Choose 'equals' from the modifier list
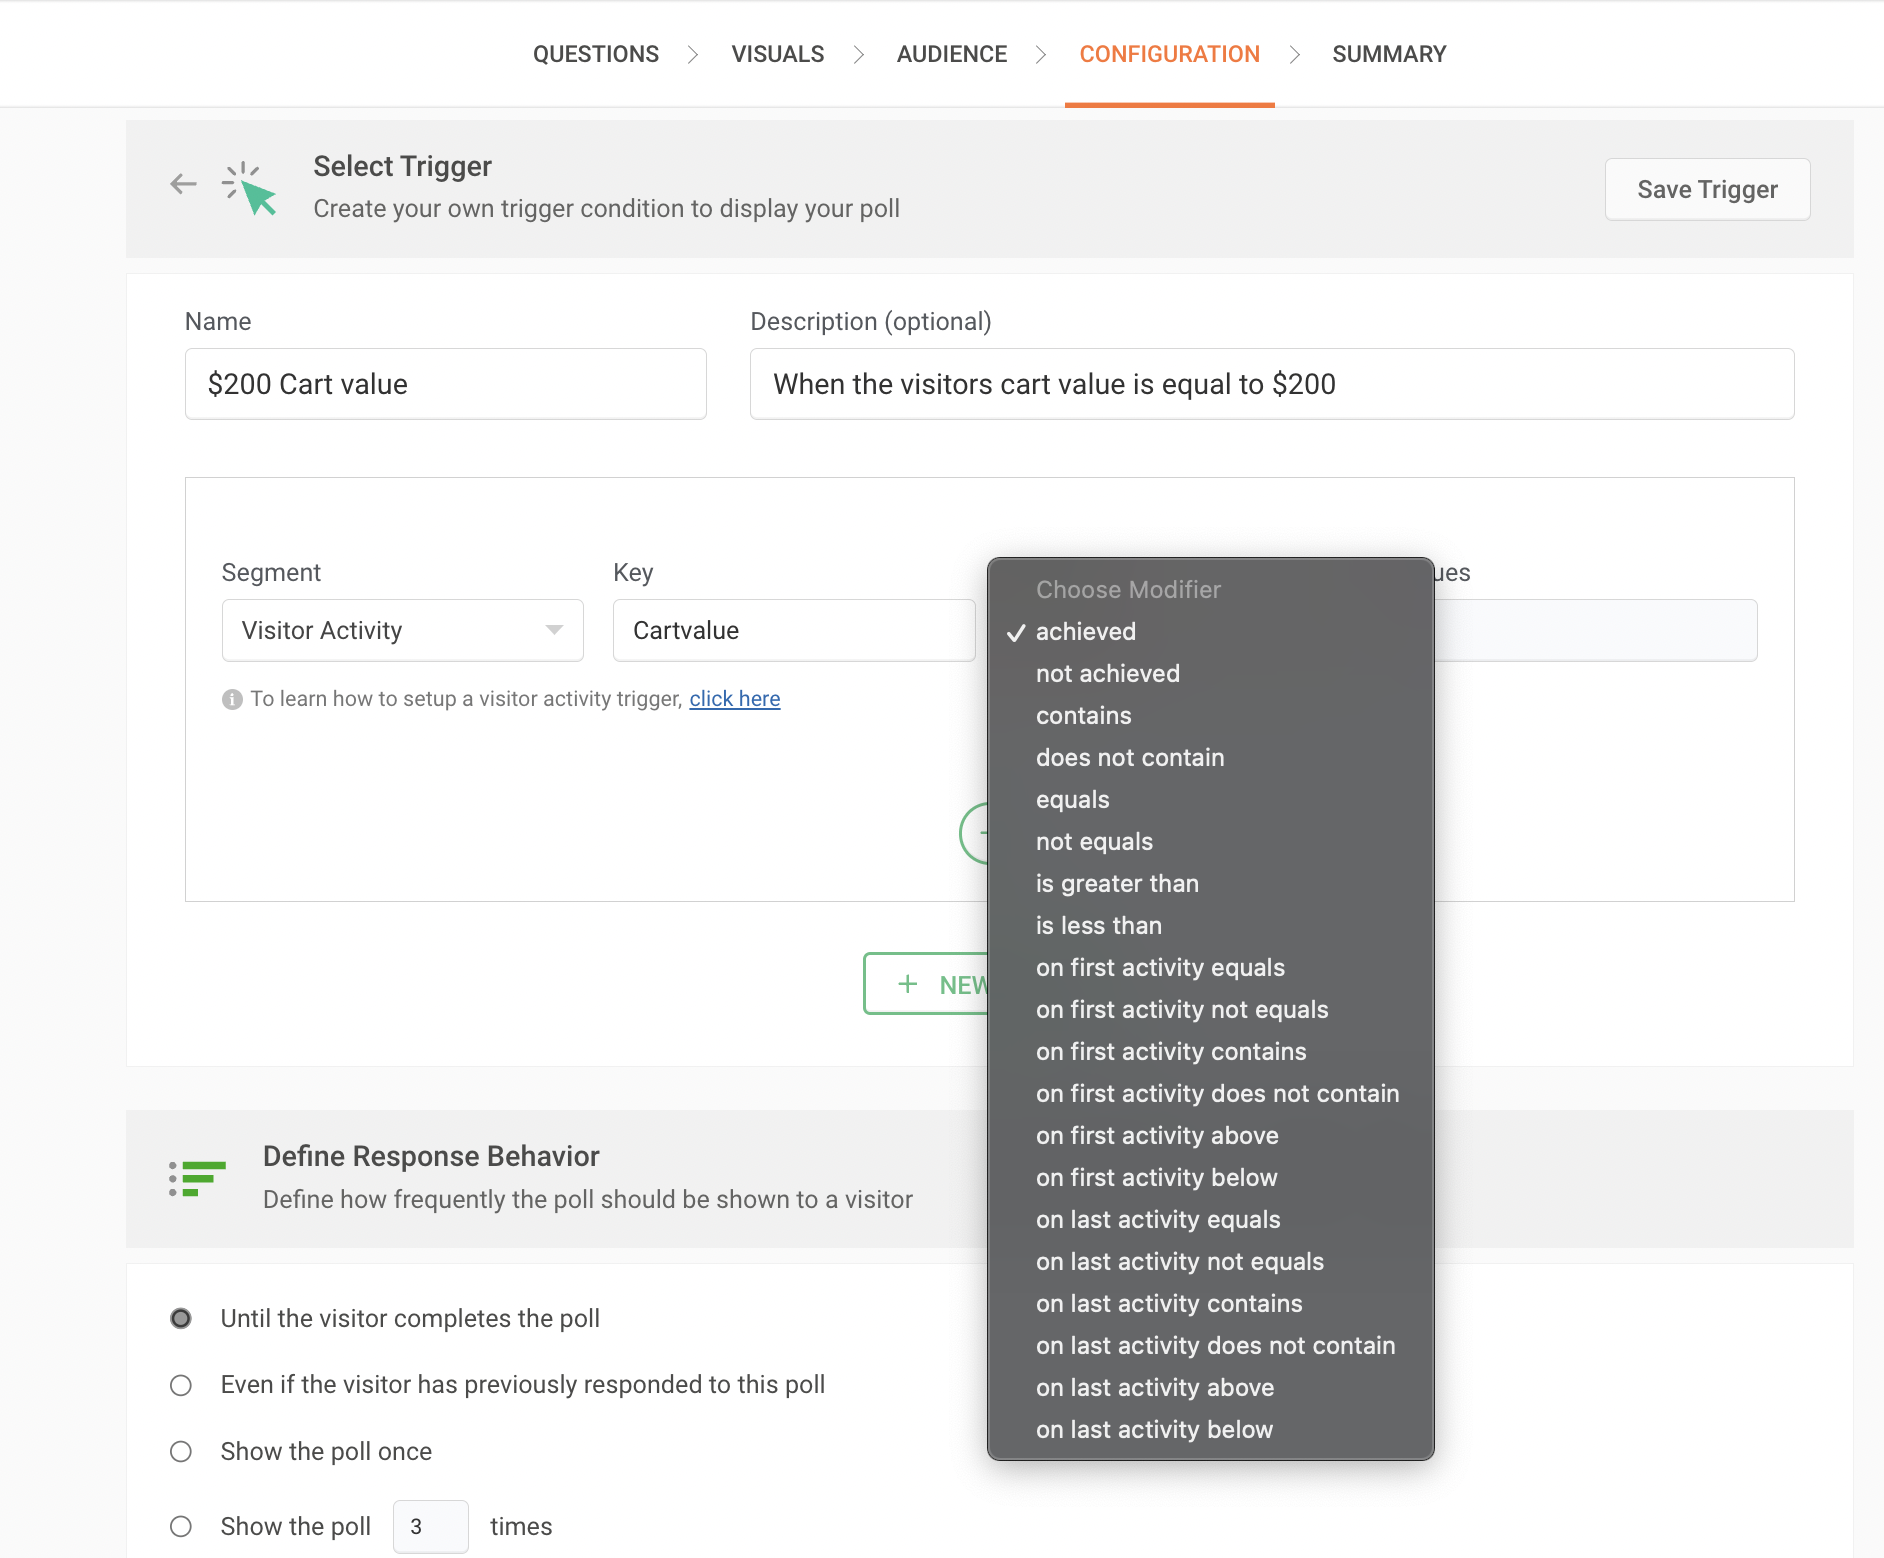Screen dimensions: 1884x1558 pos(1072,800)
